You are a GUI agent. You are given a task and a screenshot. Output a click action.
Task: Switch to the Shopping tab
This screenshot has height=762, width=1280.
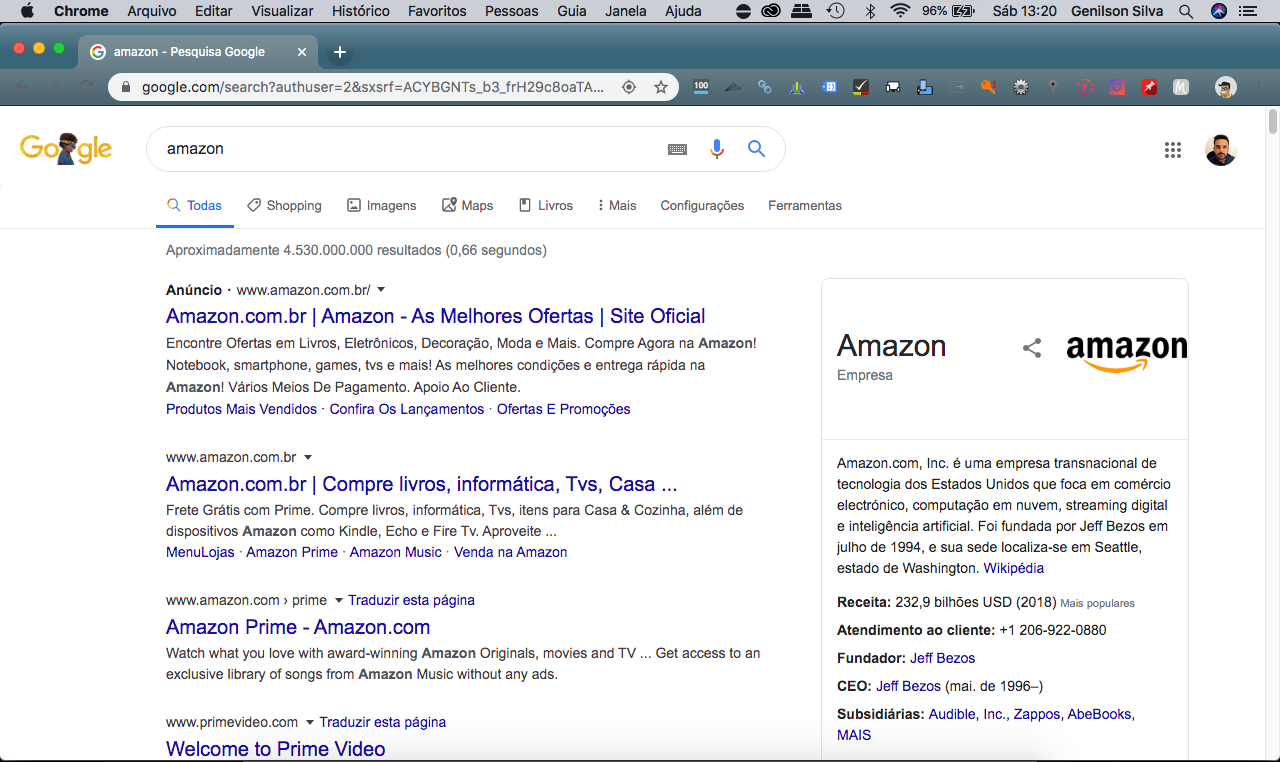284,205
